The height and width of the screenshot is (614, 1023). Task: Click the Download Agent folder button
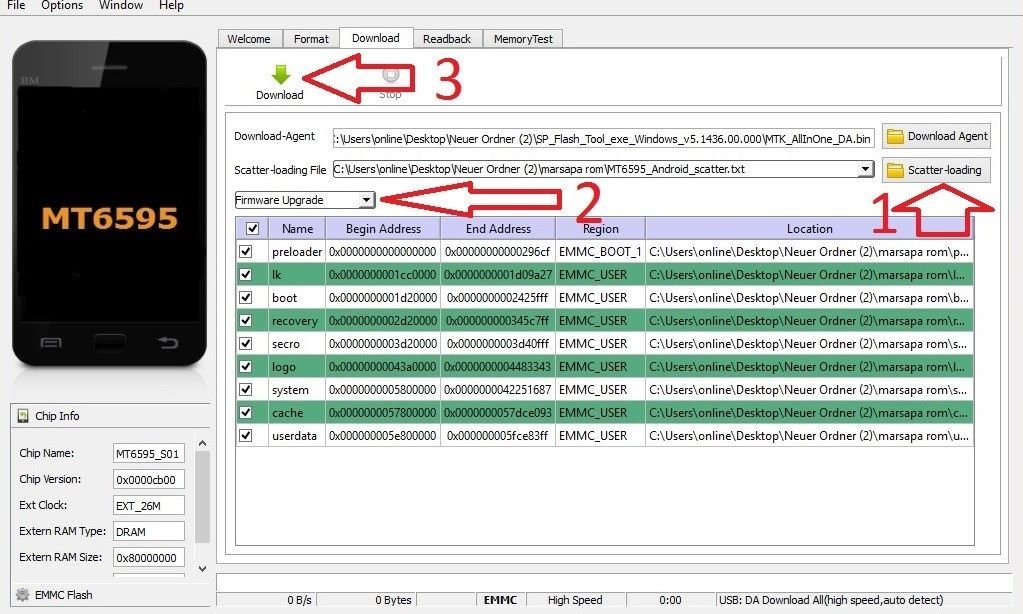click(x=936, y=136)
